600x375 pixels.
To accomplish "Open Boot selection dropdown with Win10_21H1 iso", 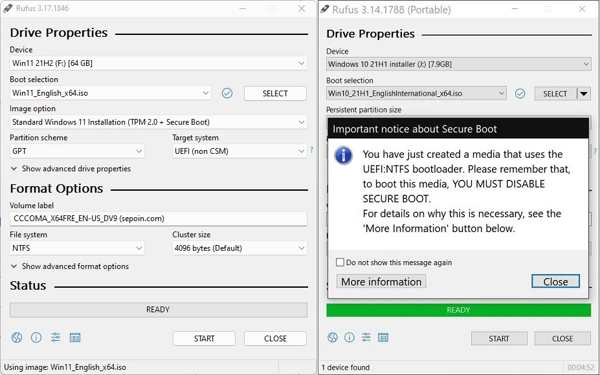I will 416,93.
